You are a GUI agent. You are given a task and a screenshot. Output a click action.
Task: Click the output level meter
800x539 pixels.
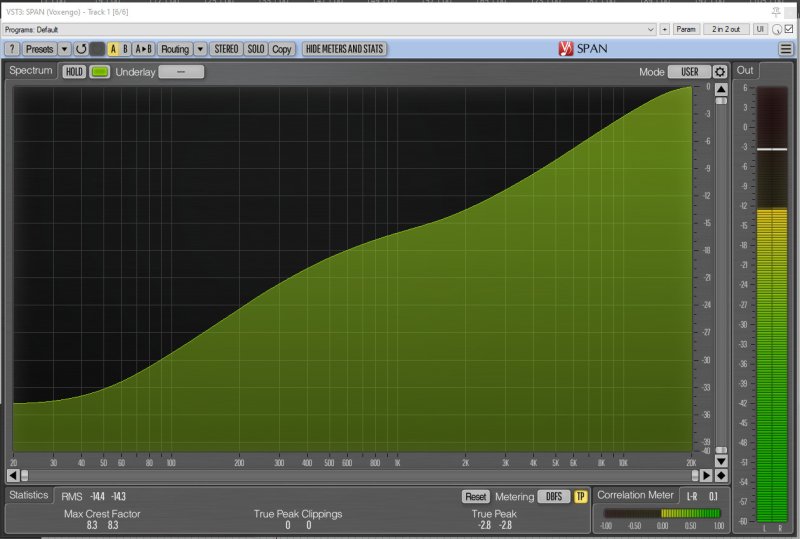pos(772,304)
